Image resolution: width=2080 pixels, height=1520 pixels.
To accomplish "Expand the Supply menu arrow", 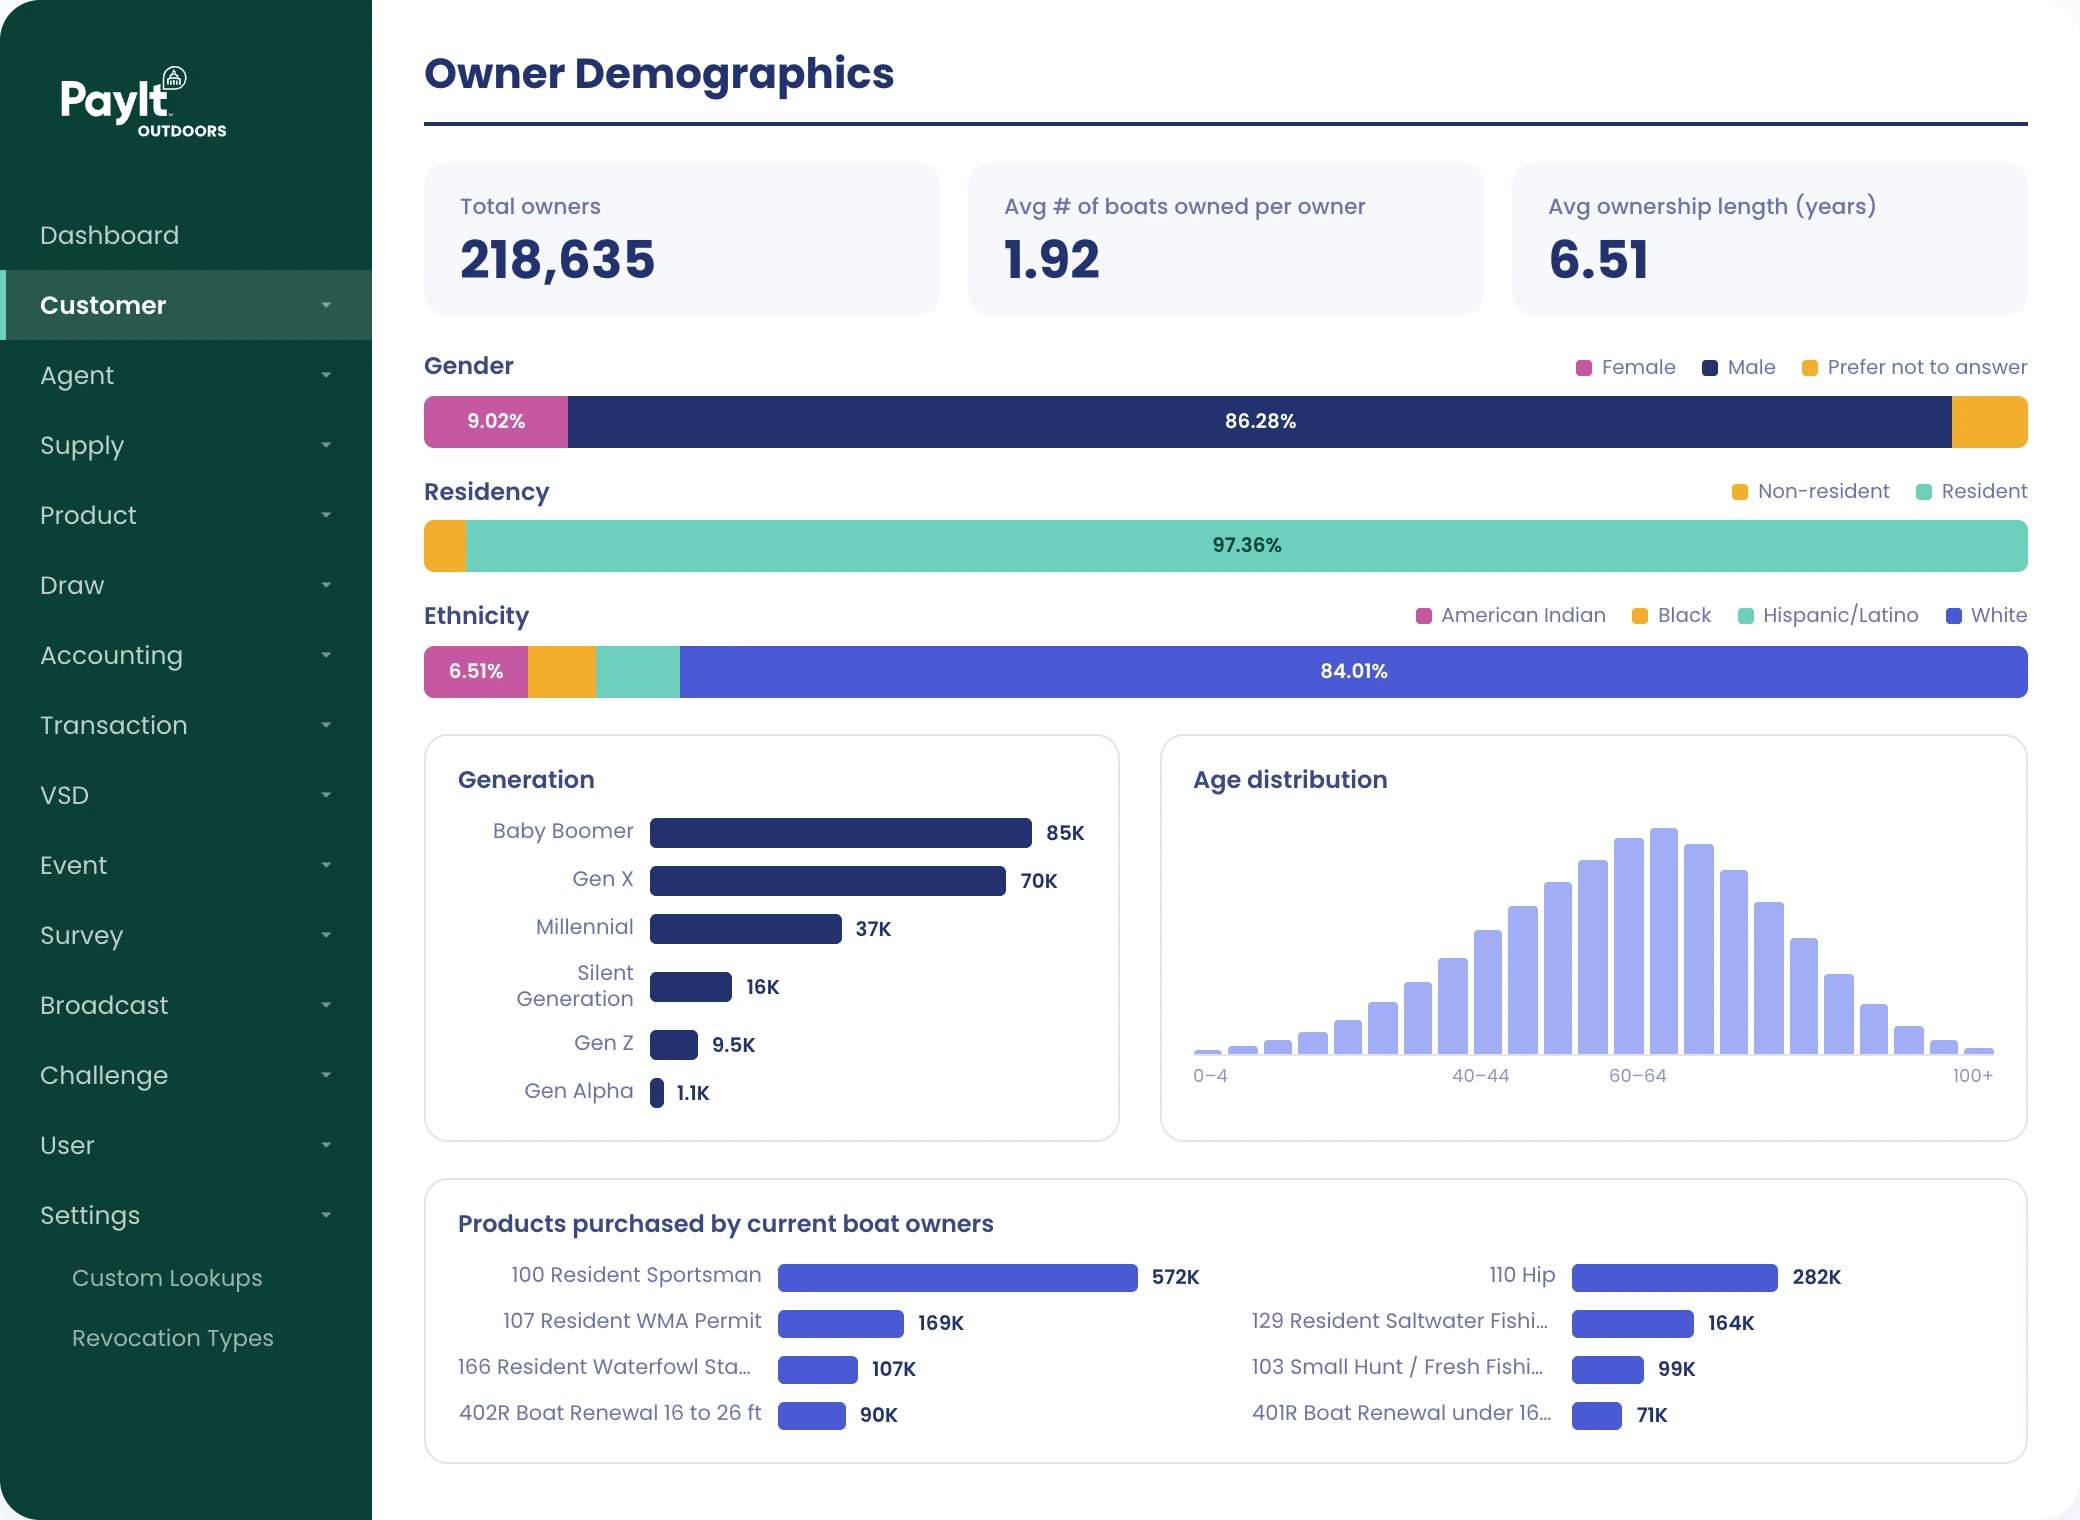I will [x=326, y=445].
